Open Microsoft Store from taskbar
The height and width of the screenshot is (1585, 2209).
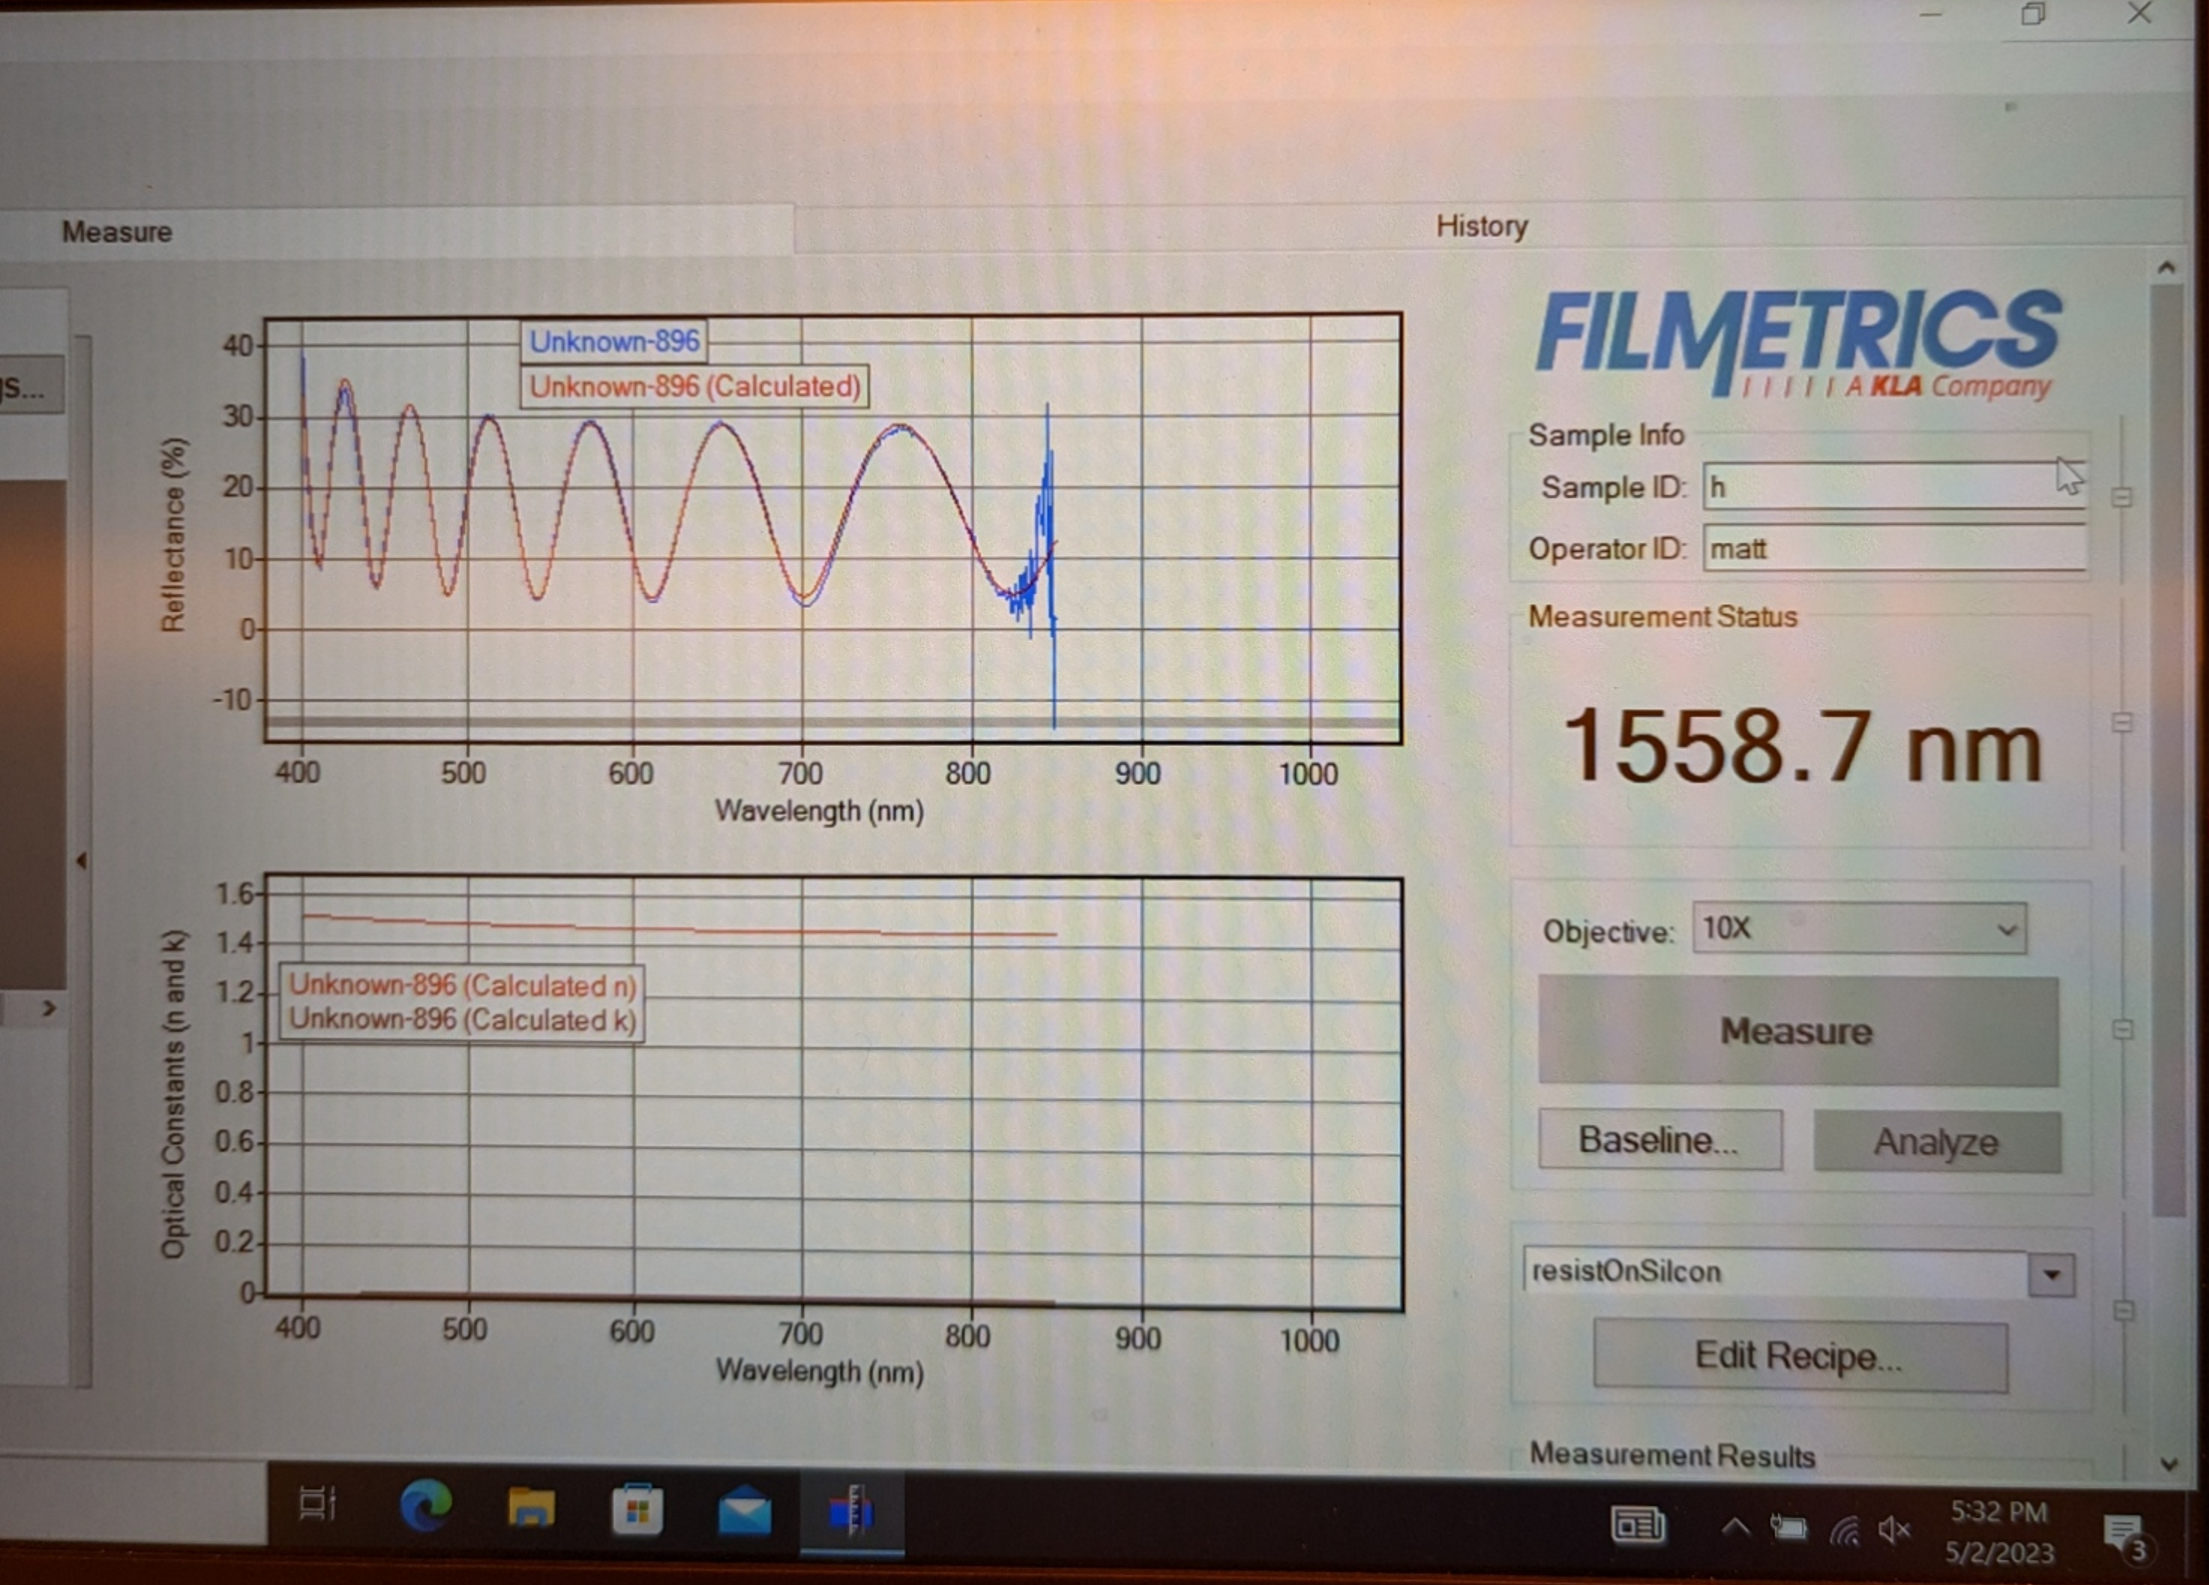click(637, 1509)
